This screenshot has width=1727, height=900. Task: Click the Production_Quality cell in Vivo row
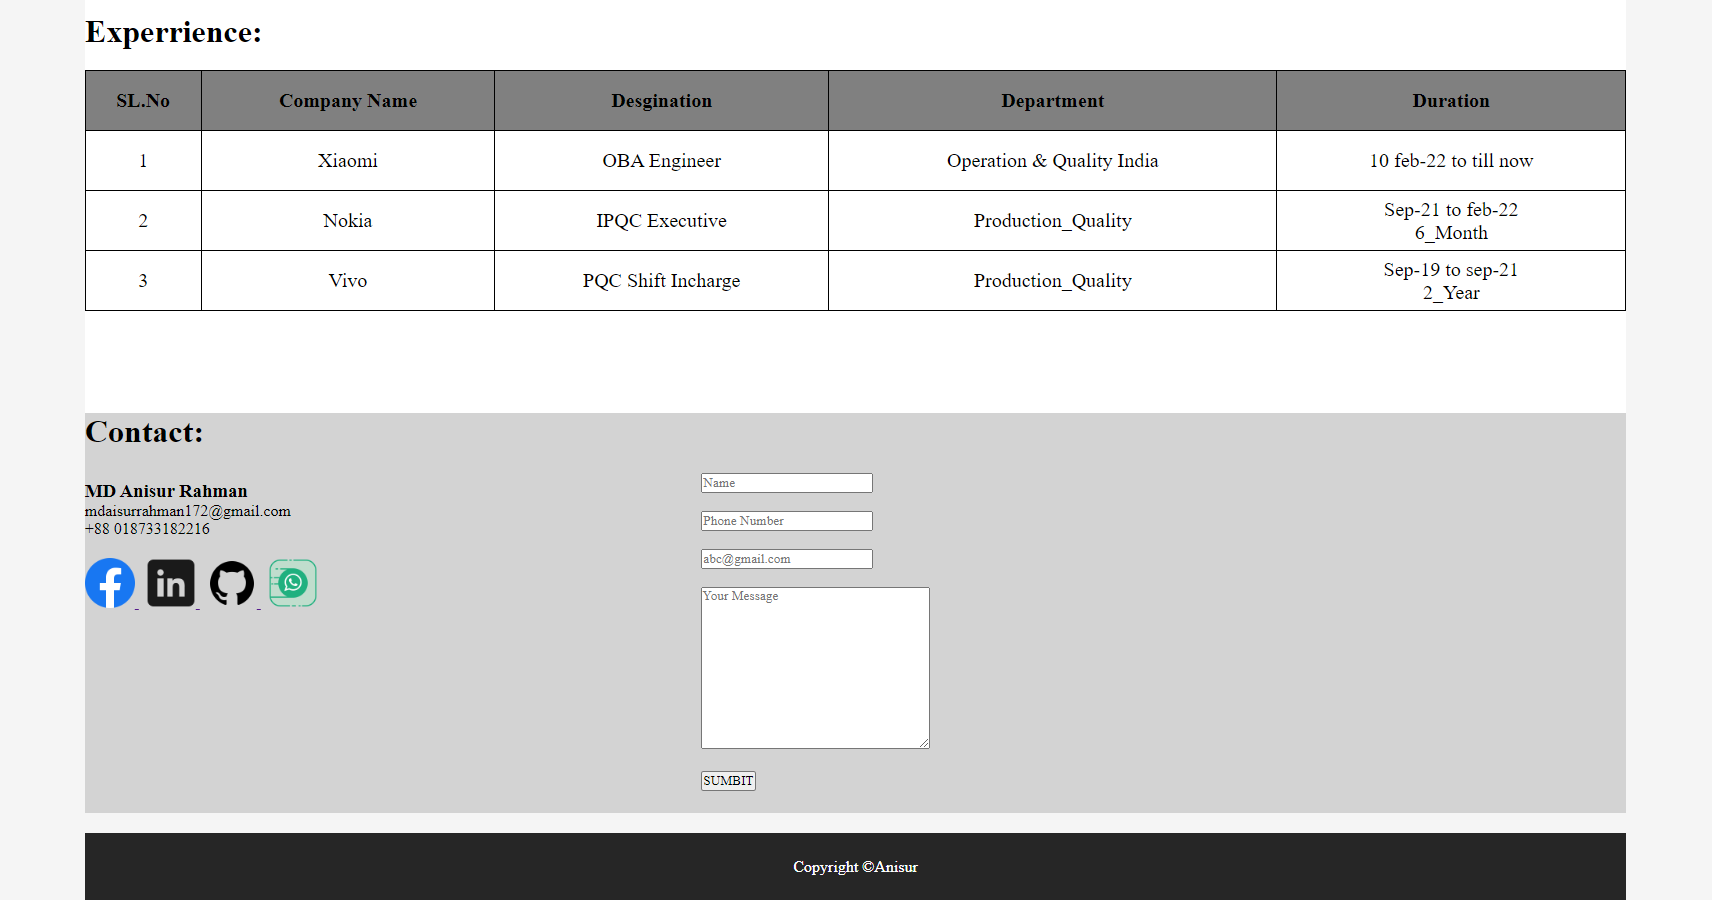coord(1053,281)
